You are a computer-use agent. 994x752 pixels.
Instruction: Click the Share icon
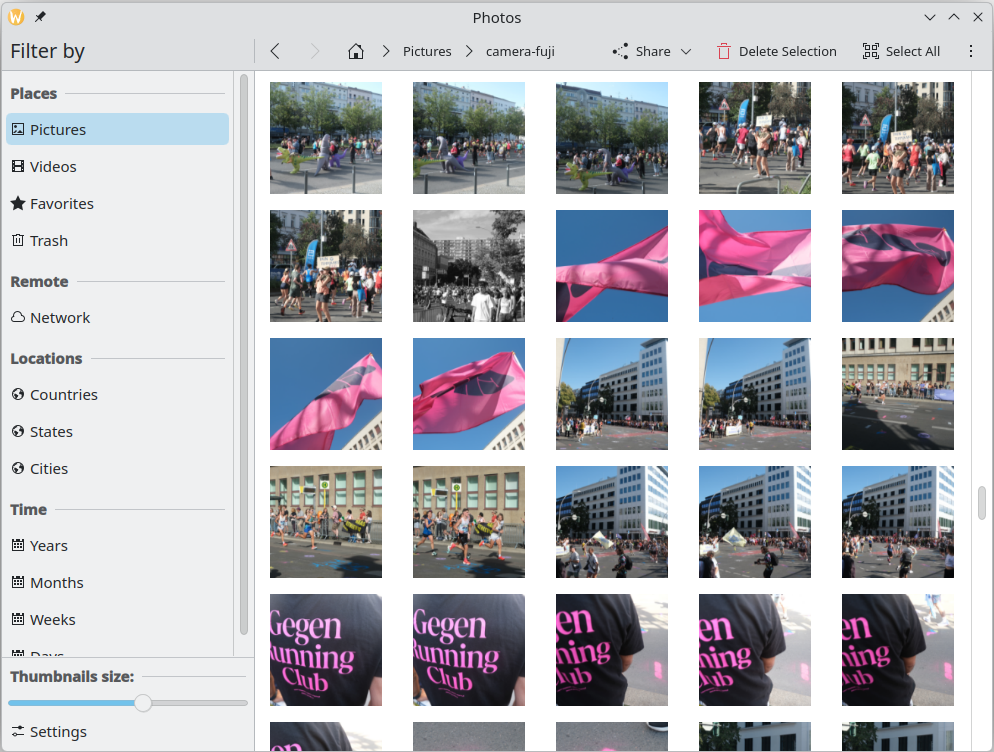[x=620, y=51]
